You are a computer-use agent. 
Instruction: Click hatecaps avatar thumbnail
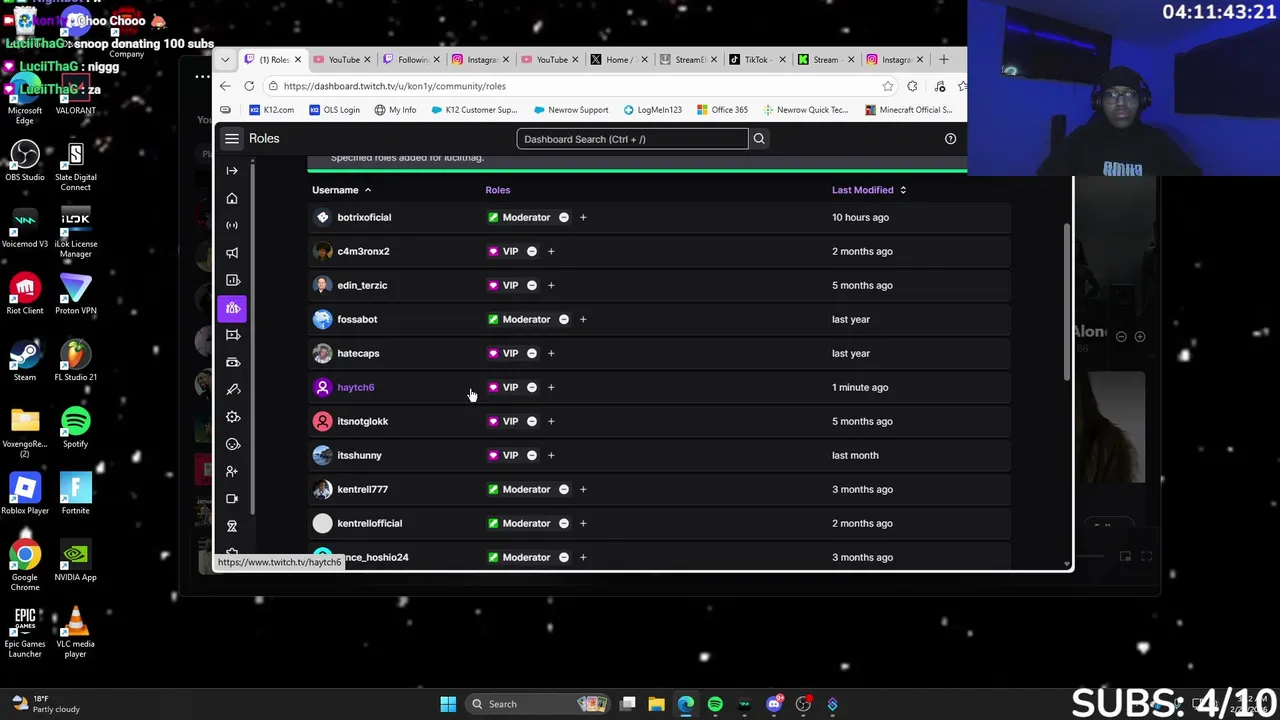pos(322,353)
